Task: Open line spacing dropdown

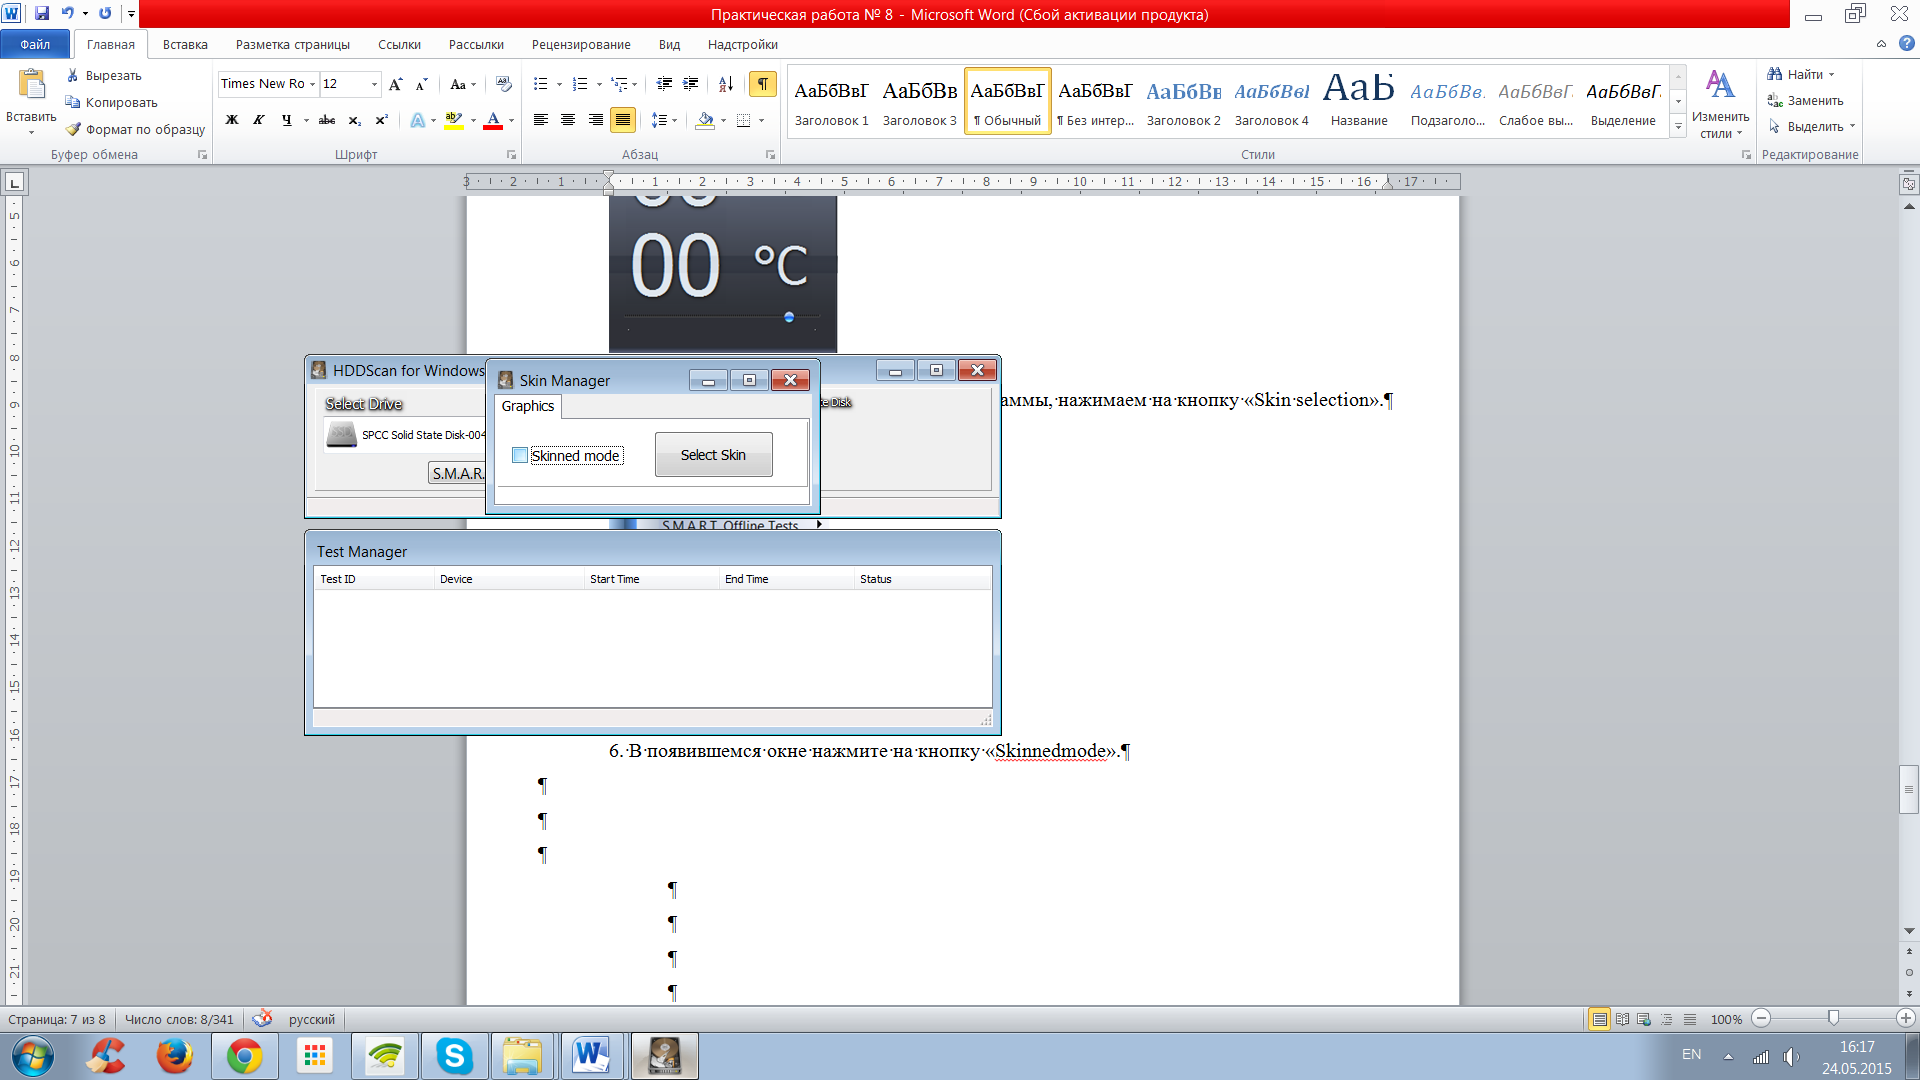Action: 664,120
